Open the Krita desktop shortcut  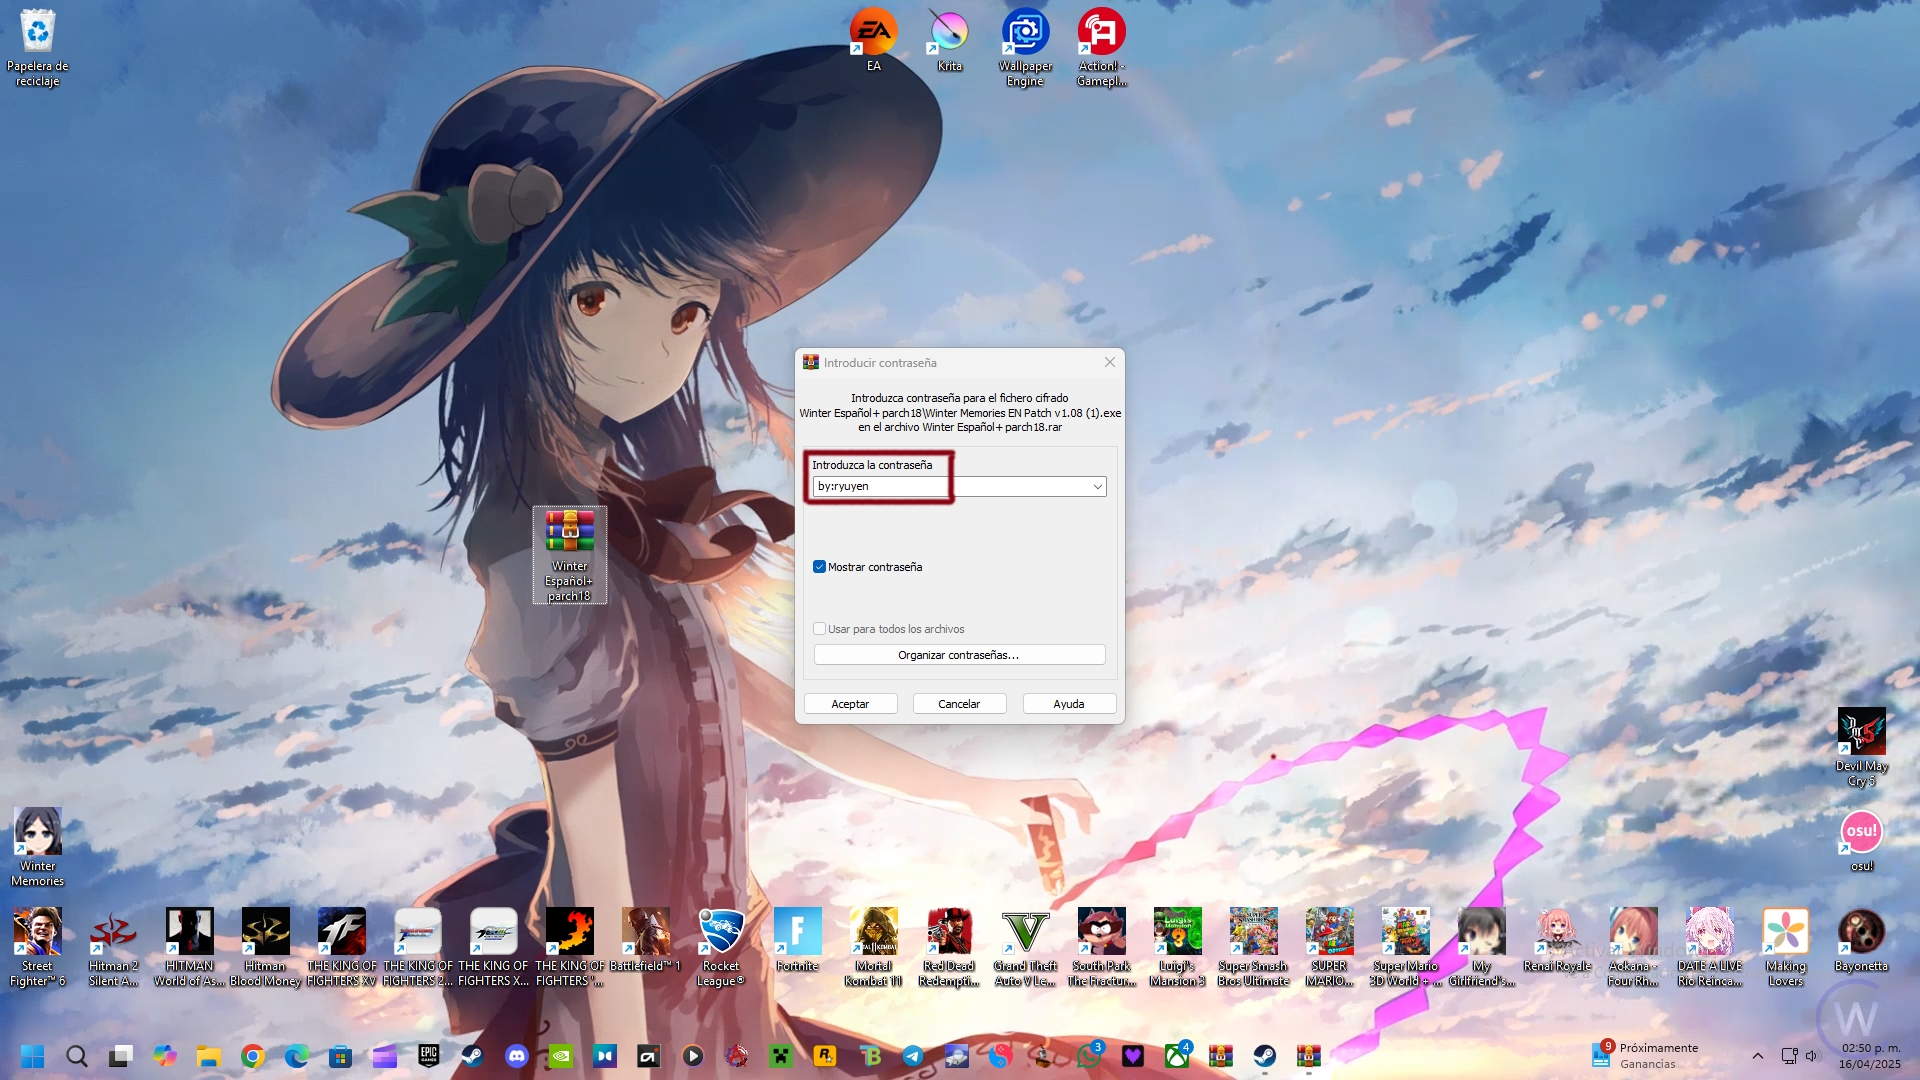pyautogui.click(x=949, y=33)
